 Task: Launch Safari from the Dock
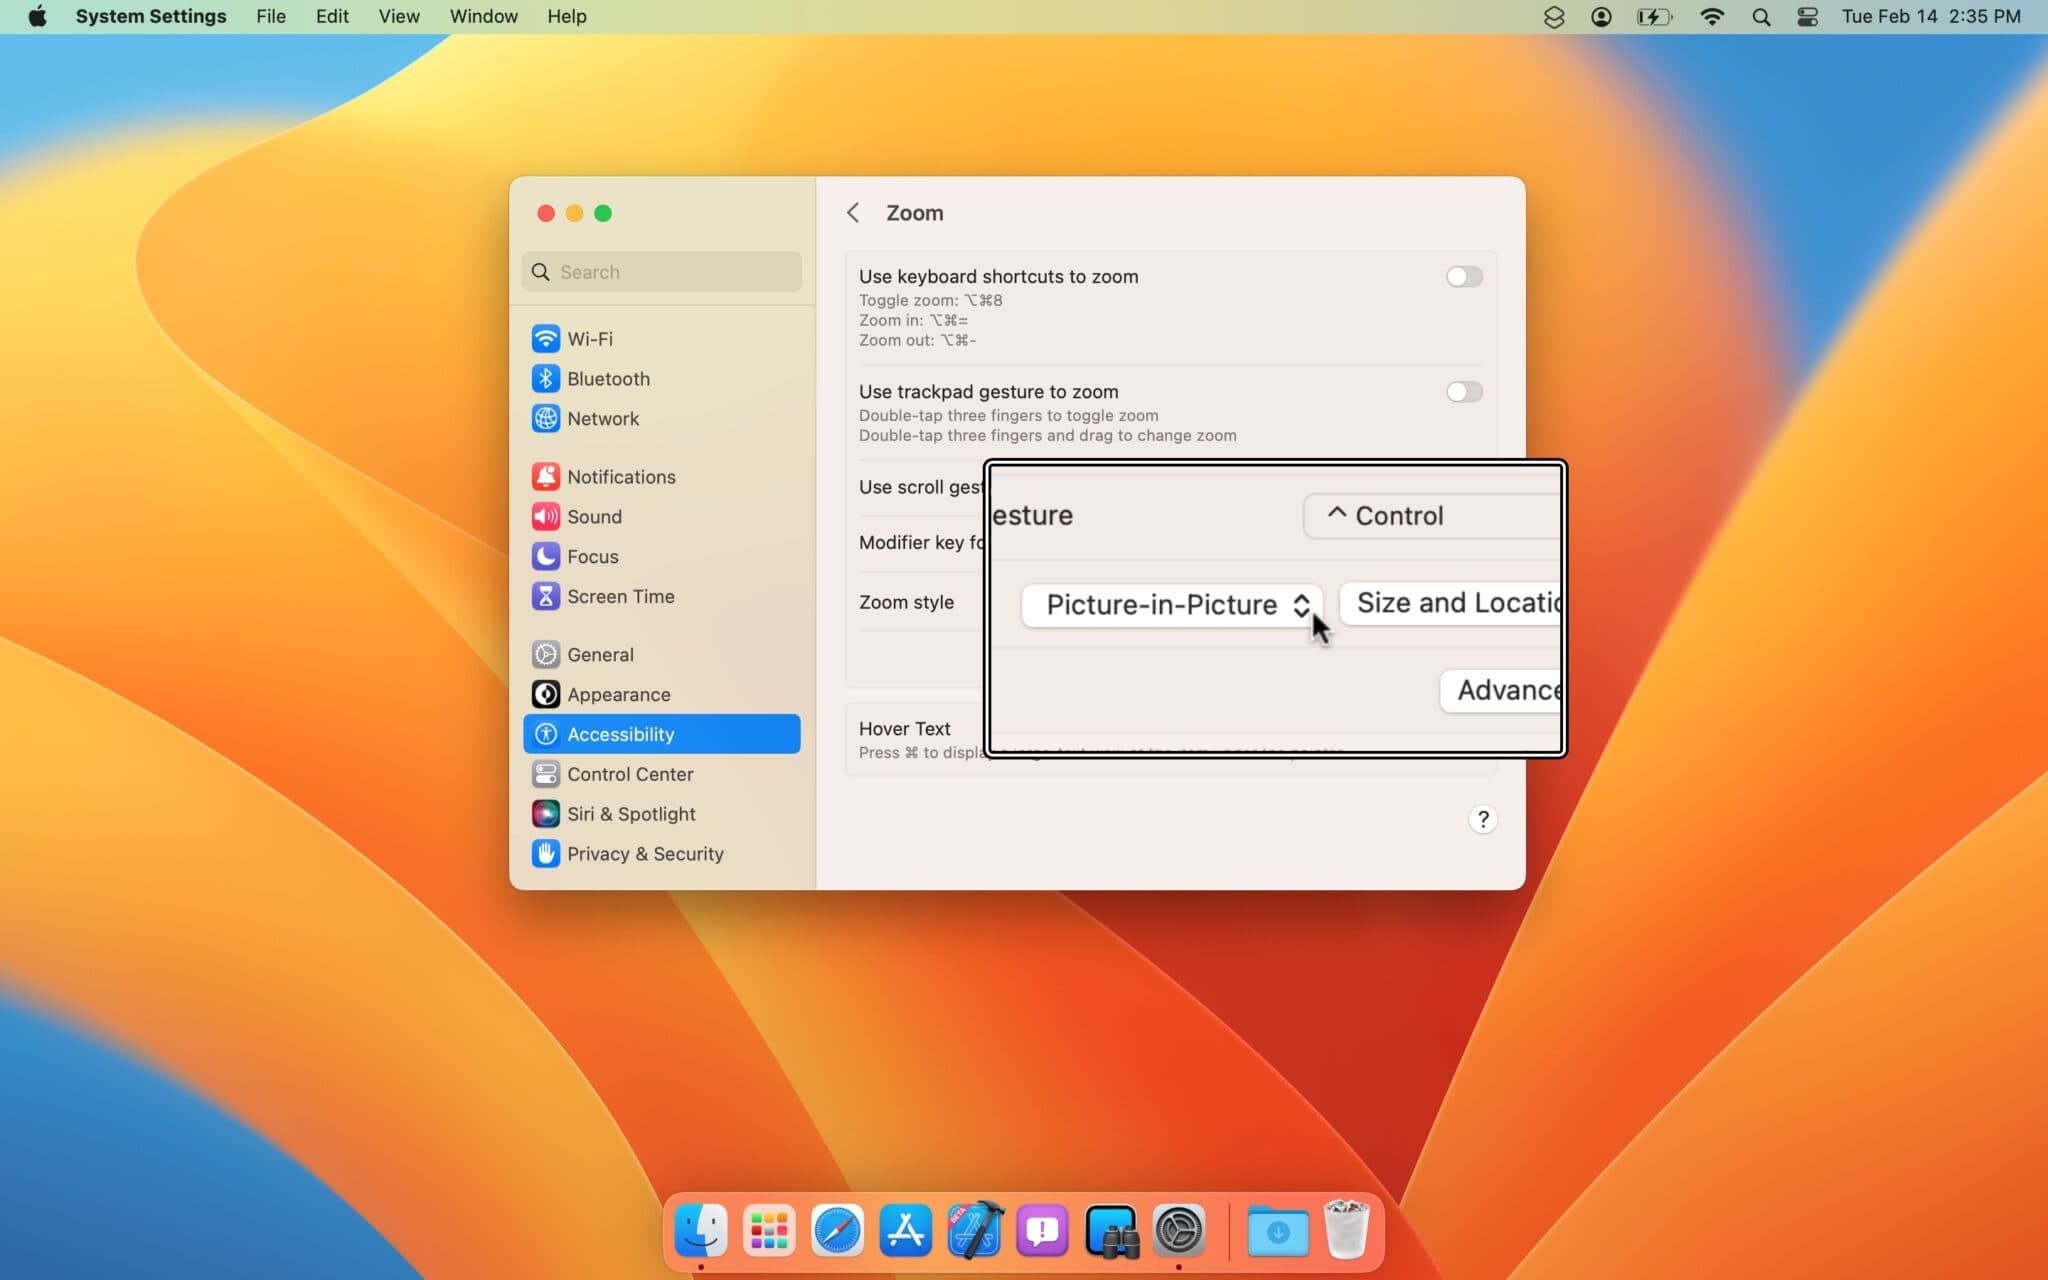pos(836,1231)
